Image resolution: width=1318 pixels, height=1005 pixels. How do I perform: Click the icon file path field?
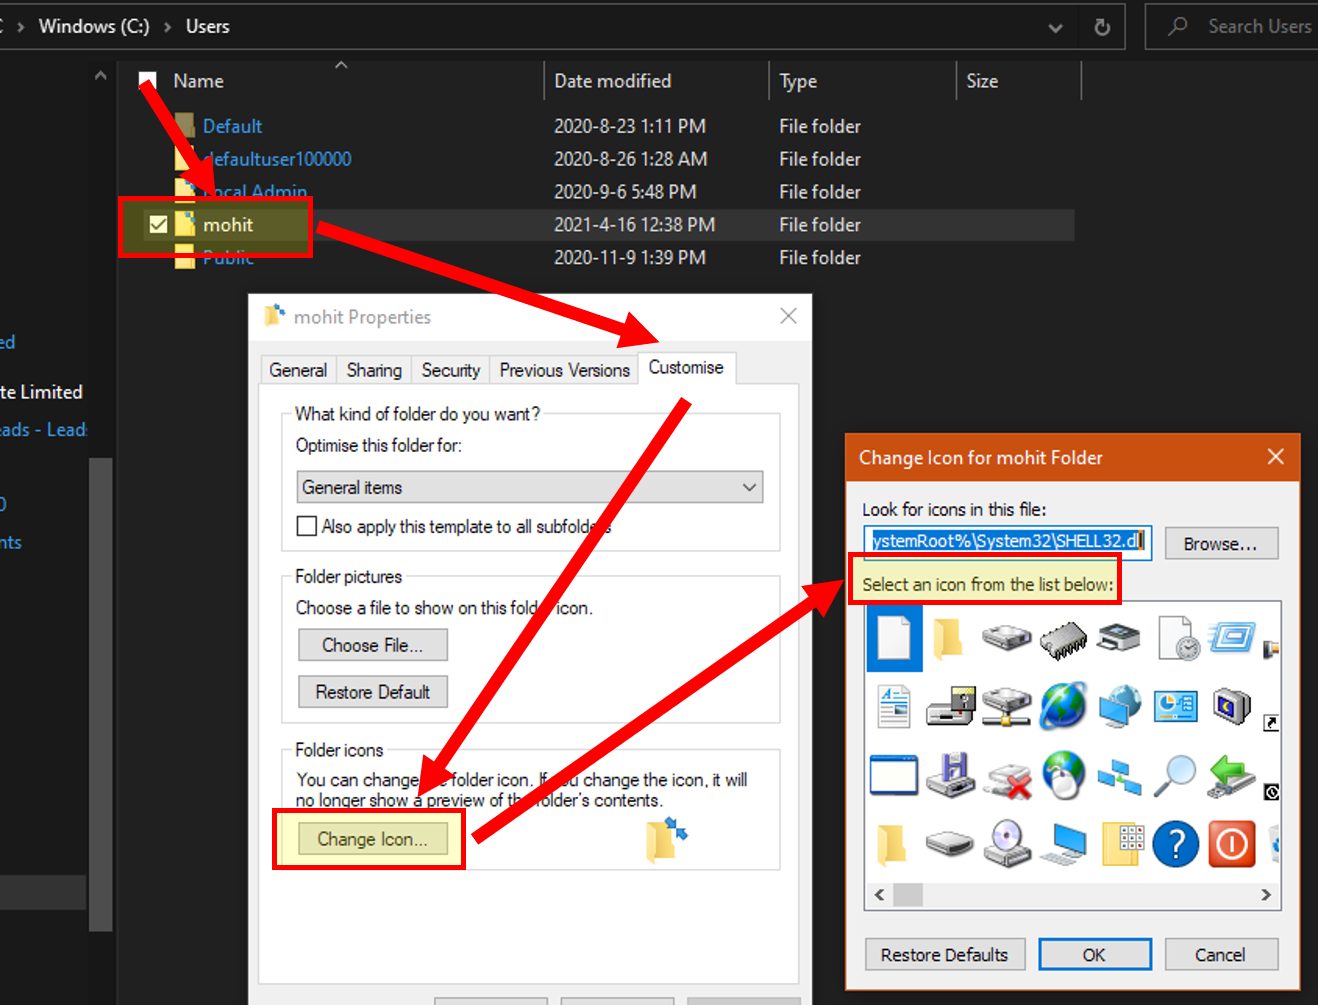pyautogui.click(x=1007, y=541)
